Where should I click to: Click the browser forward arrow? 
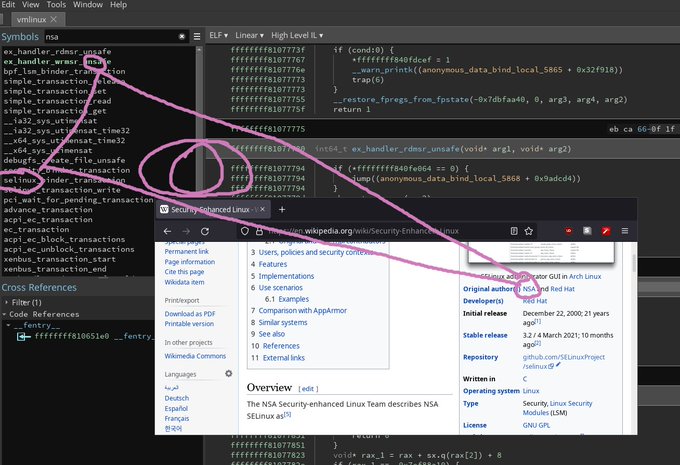[186, 231]
